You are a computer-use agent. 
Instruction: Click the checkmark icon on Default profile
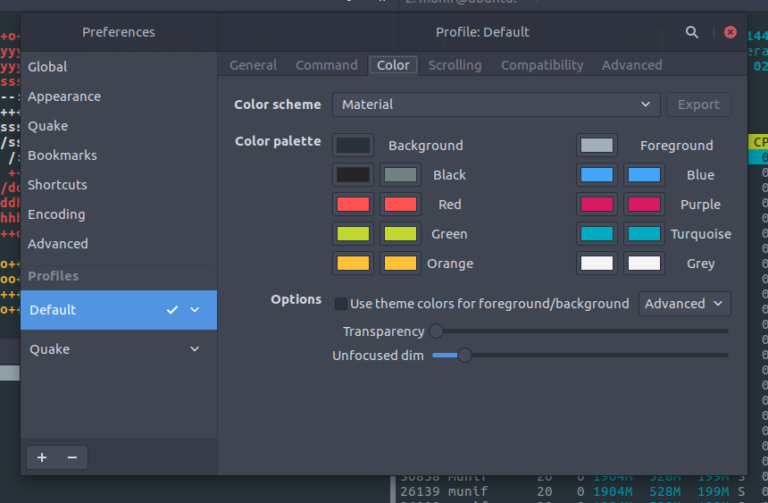pos(172,310)
